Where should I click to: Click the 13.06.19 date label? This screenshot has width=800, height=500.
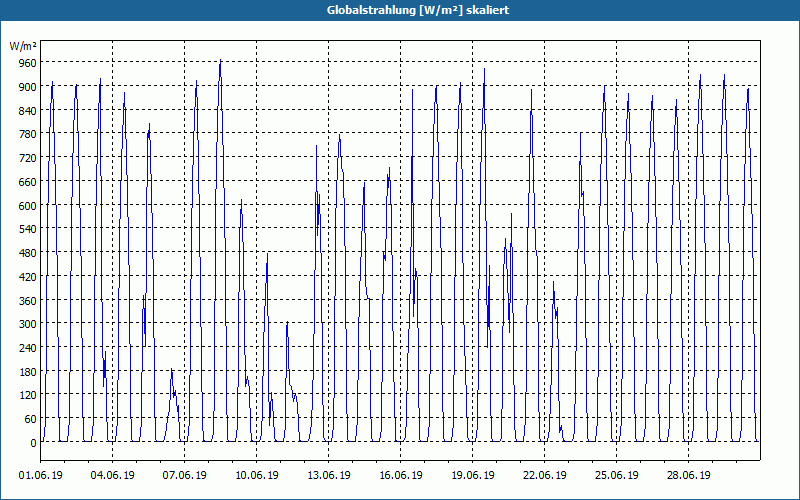[x=329, y=476]
